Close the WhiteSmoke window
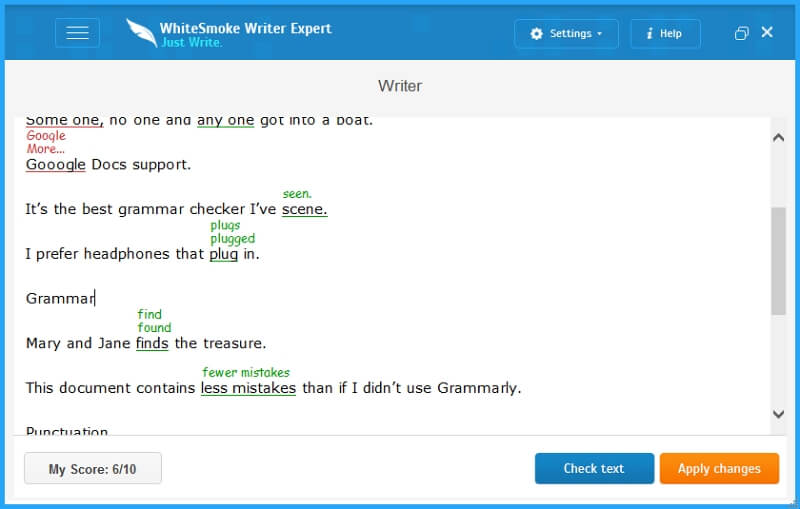Viewport: 800px width, 509px height. [767, 32]
